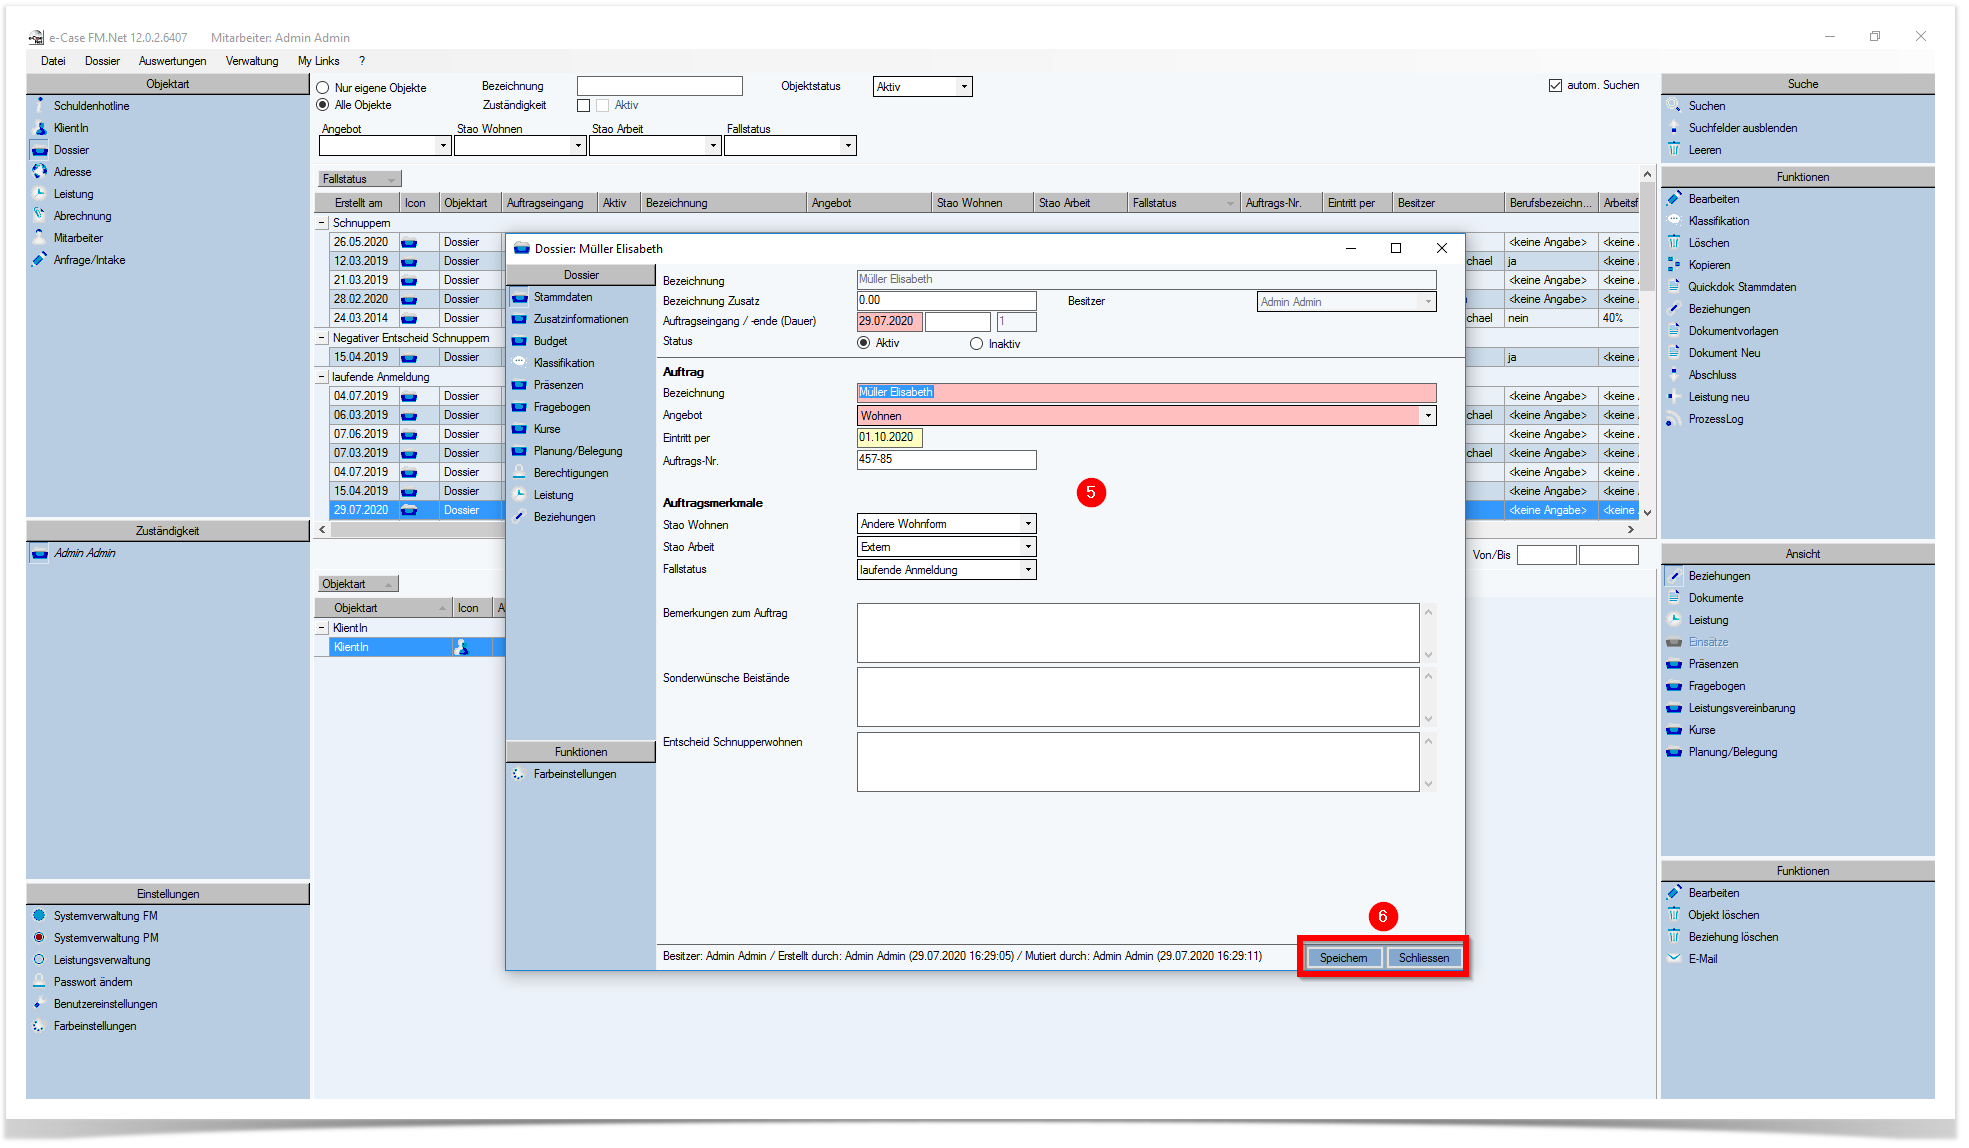1969x1148 pixels.
Task: Click the Bemerkungen zum Auftrag text area
Action: coord(1138,633)
